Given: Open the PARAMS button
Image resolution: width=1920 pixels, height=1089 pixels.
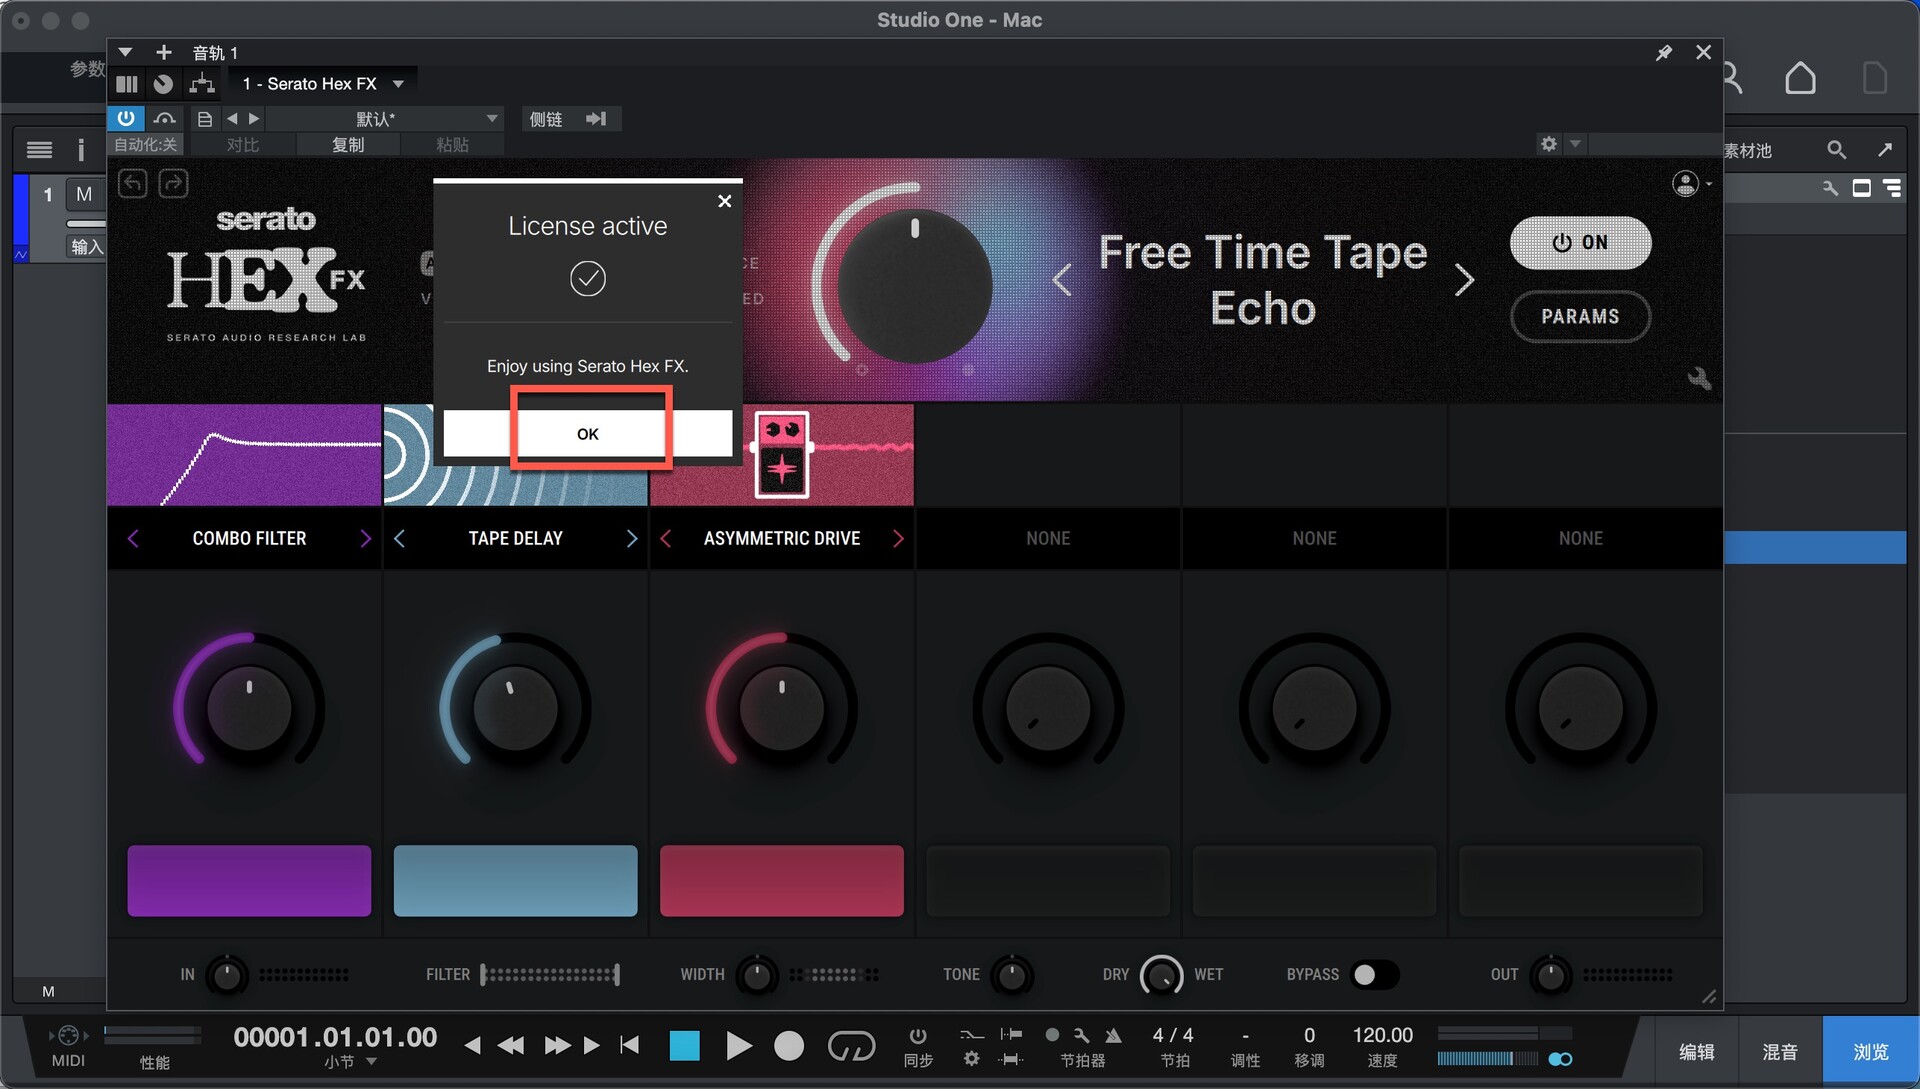Looking at the screenshot, I should point(1580,316).
